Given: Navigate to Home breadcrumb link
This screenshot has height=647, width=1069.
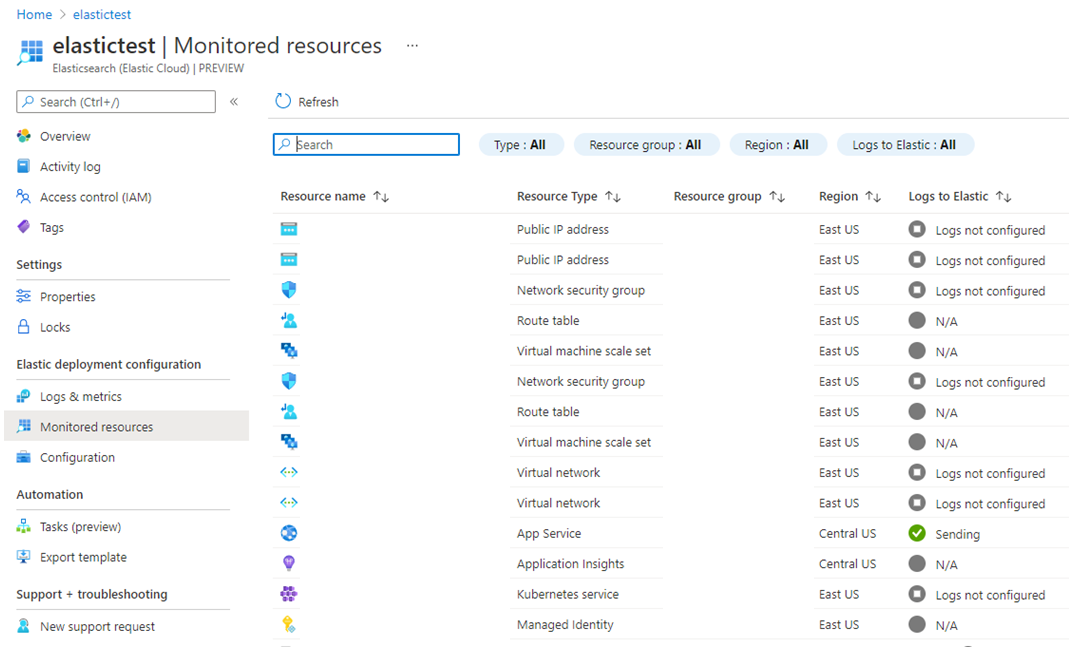Looking at the screenshot, I should [34, 14].
